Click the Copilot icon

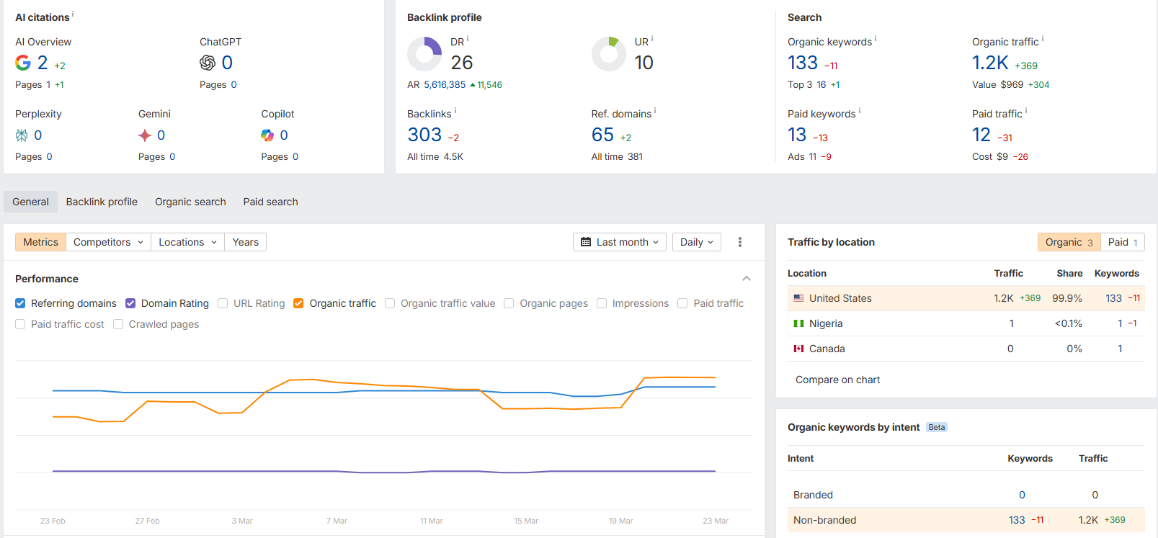tap(267, 135)
